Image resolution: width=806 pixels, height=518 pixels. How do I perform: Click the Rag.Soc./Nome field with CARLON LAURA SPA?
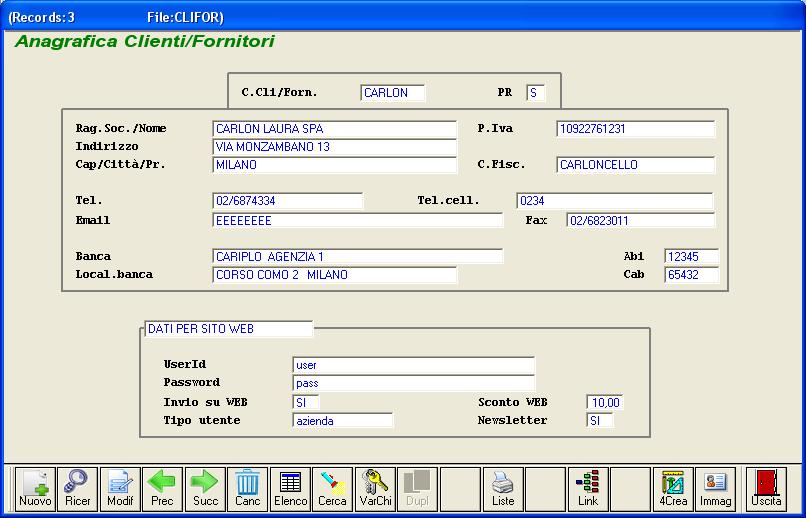coord(334,129)
